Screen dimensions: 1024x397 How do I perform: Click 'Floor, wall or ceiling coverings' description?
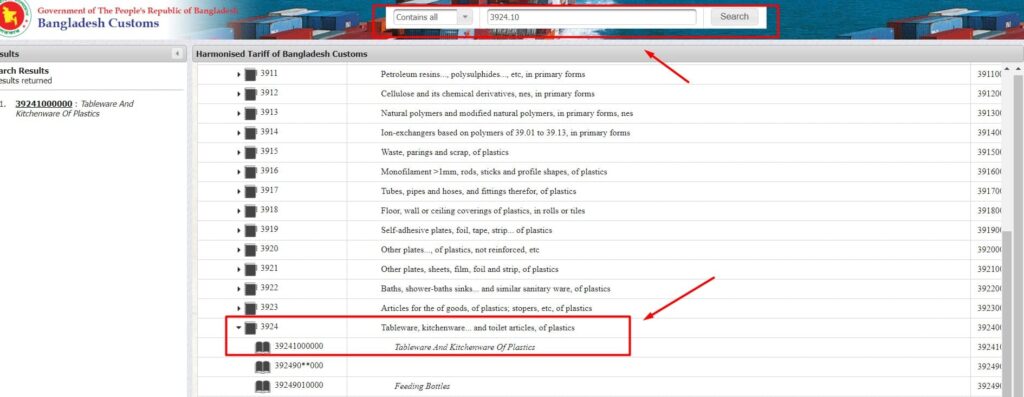coord(483,211)
